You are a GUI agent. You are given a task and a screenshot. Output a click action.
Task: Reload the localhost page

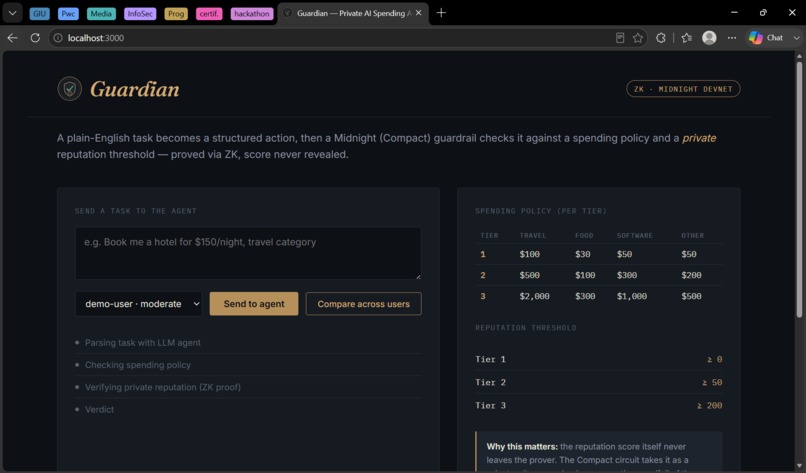point(35,38)
